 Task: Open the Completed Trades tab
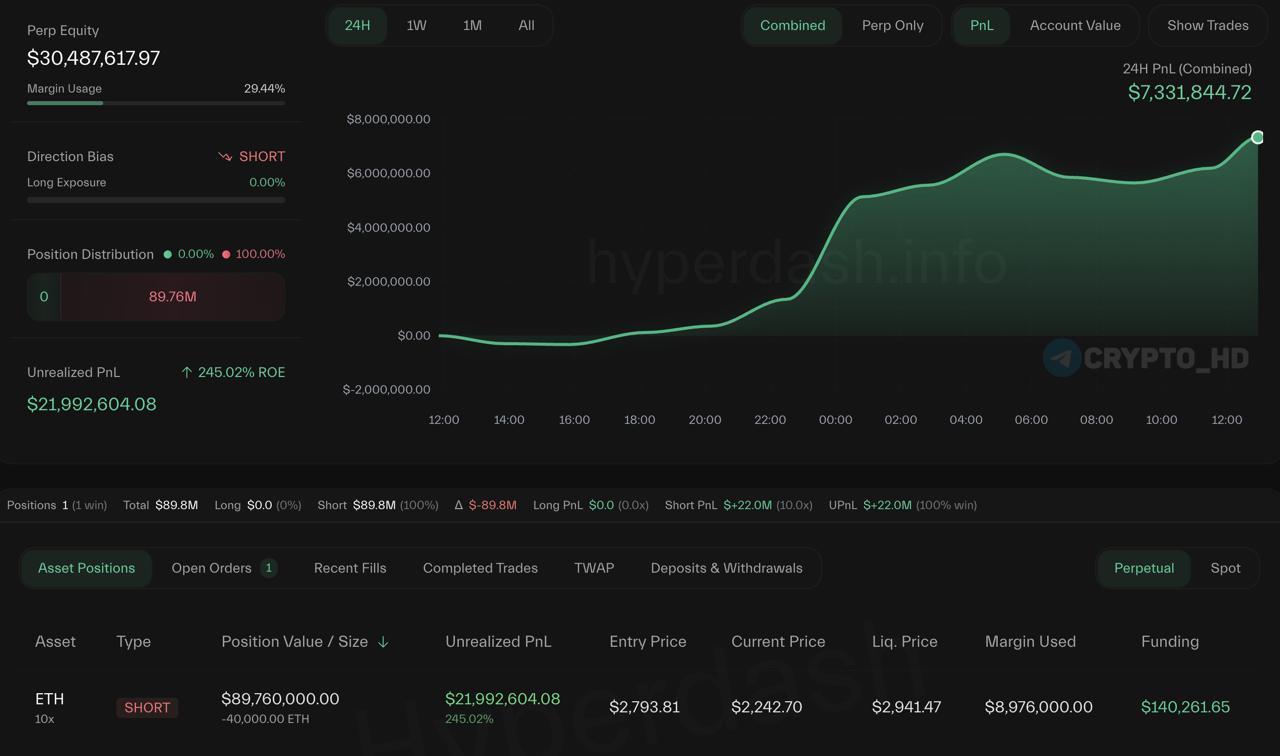click(x=480, y=568)
